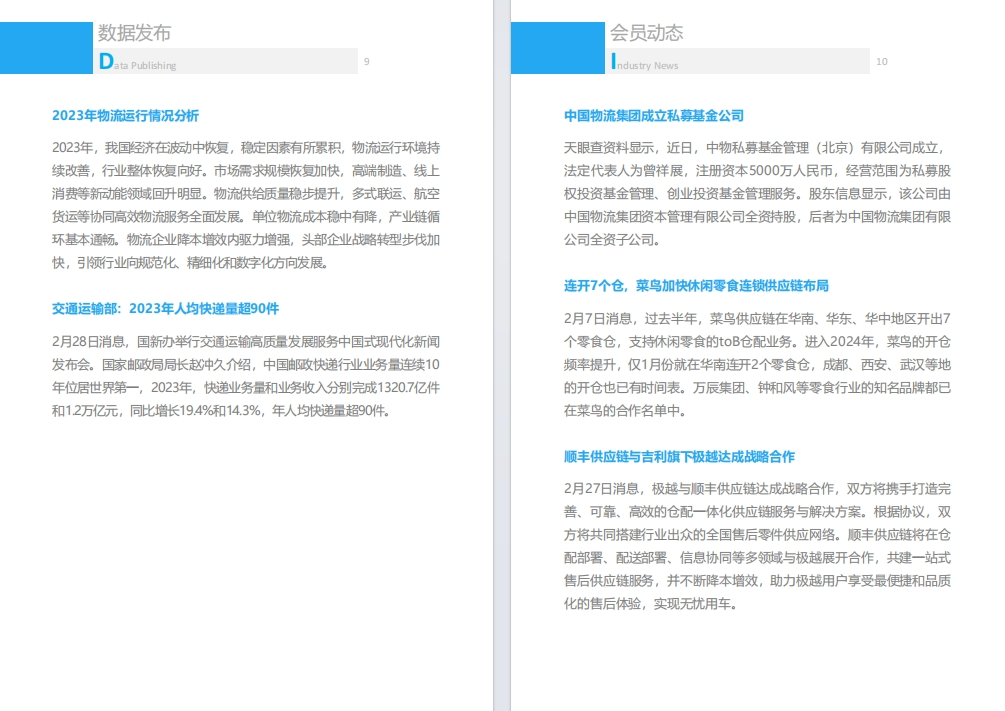Click the line starting 法定代表人为曾祥展
The image size is (1005, 711).
coord(758,171)
